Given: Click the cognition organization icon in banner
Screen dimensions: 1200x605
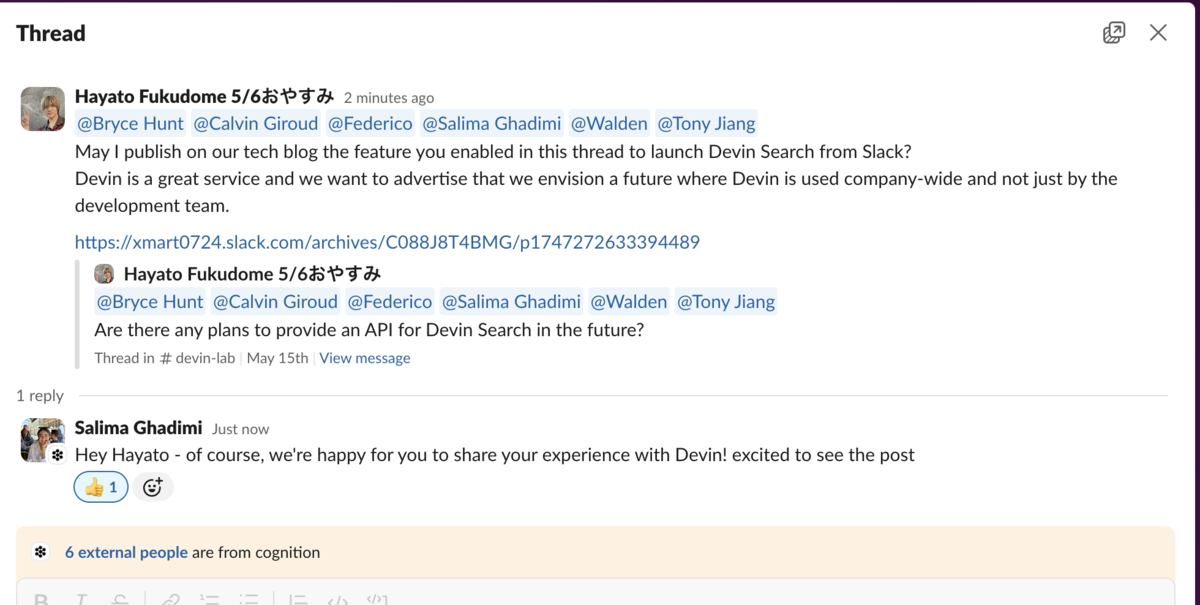Looking at the screenshot, I should pyautogui.click(x=40, y=552).
